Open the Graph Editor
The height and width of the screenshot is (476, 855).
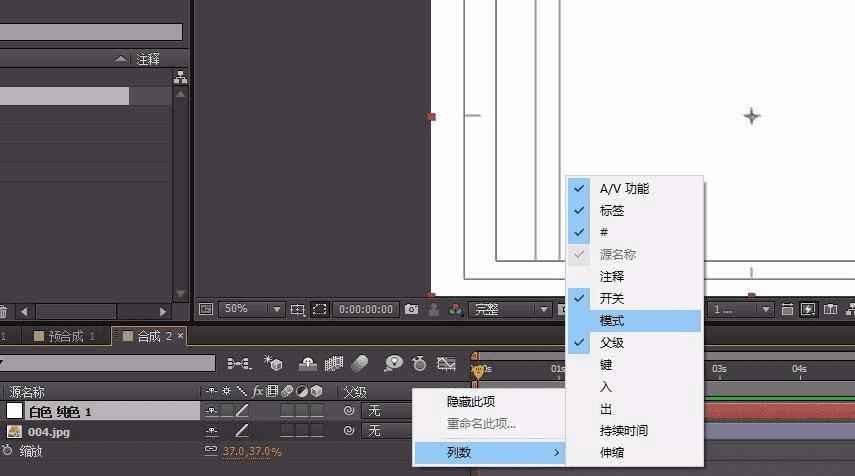point(446,363)
